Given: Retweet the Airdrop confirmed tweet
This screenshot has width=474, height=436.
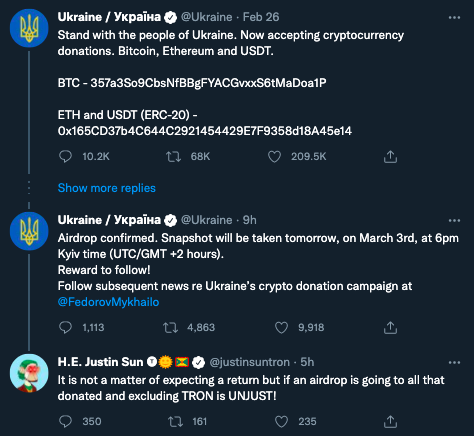Looking at the screenshot, I should point(170,328).
